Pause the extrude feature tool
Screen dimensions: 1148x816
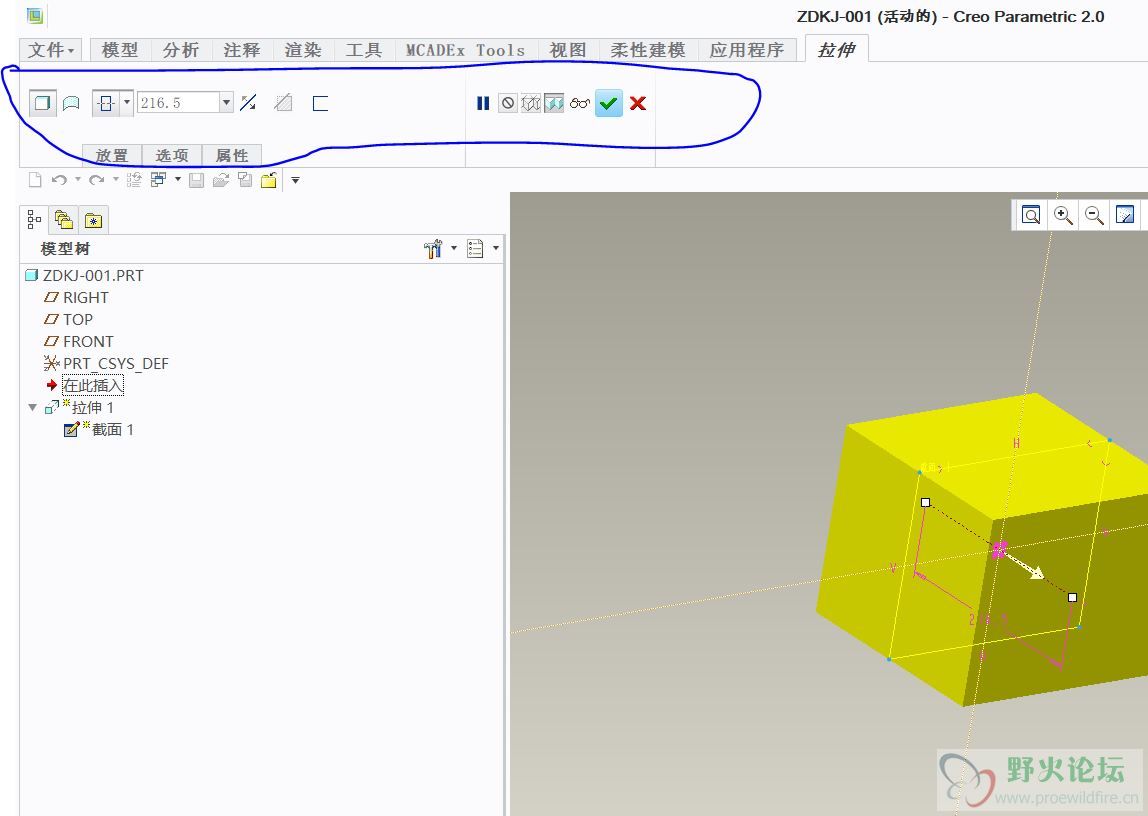pos(482,103)
